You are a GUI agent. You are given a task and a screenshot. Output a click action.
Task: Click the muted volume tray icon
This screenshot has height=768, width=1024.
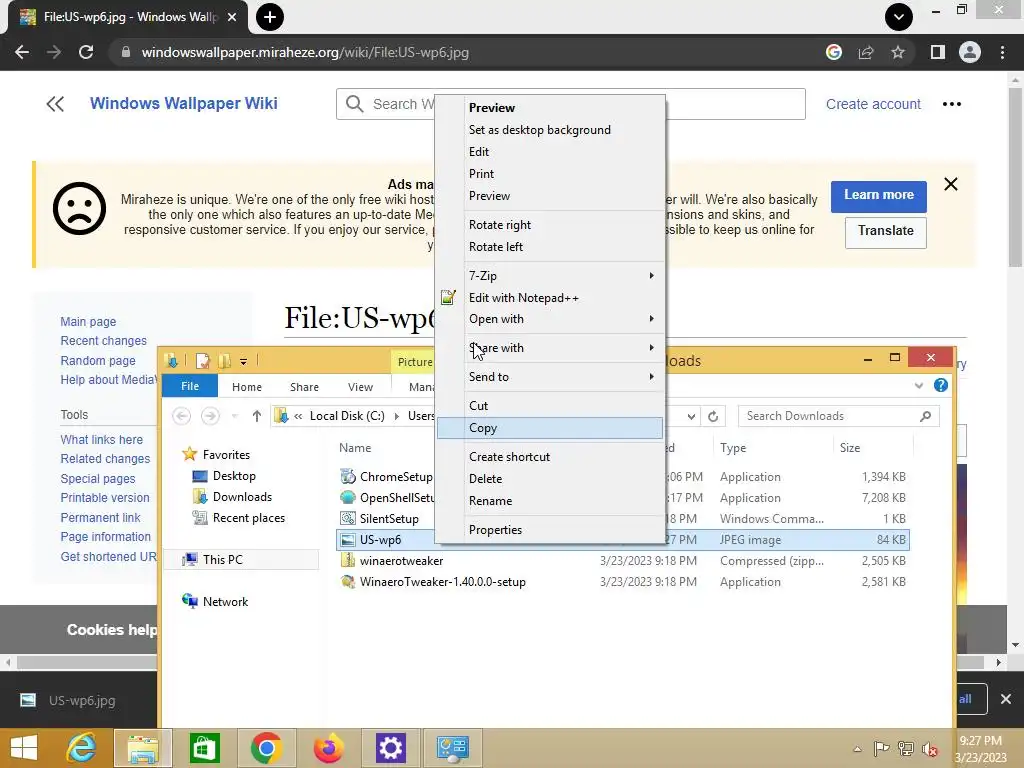click(x=929, y=749)
